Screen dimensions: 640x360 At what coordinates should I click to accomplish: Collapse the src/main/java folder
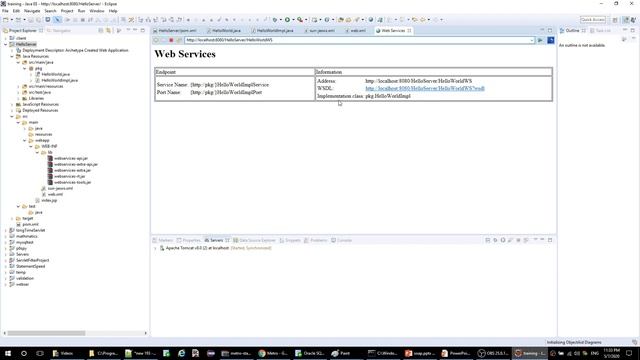18,62
